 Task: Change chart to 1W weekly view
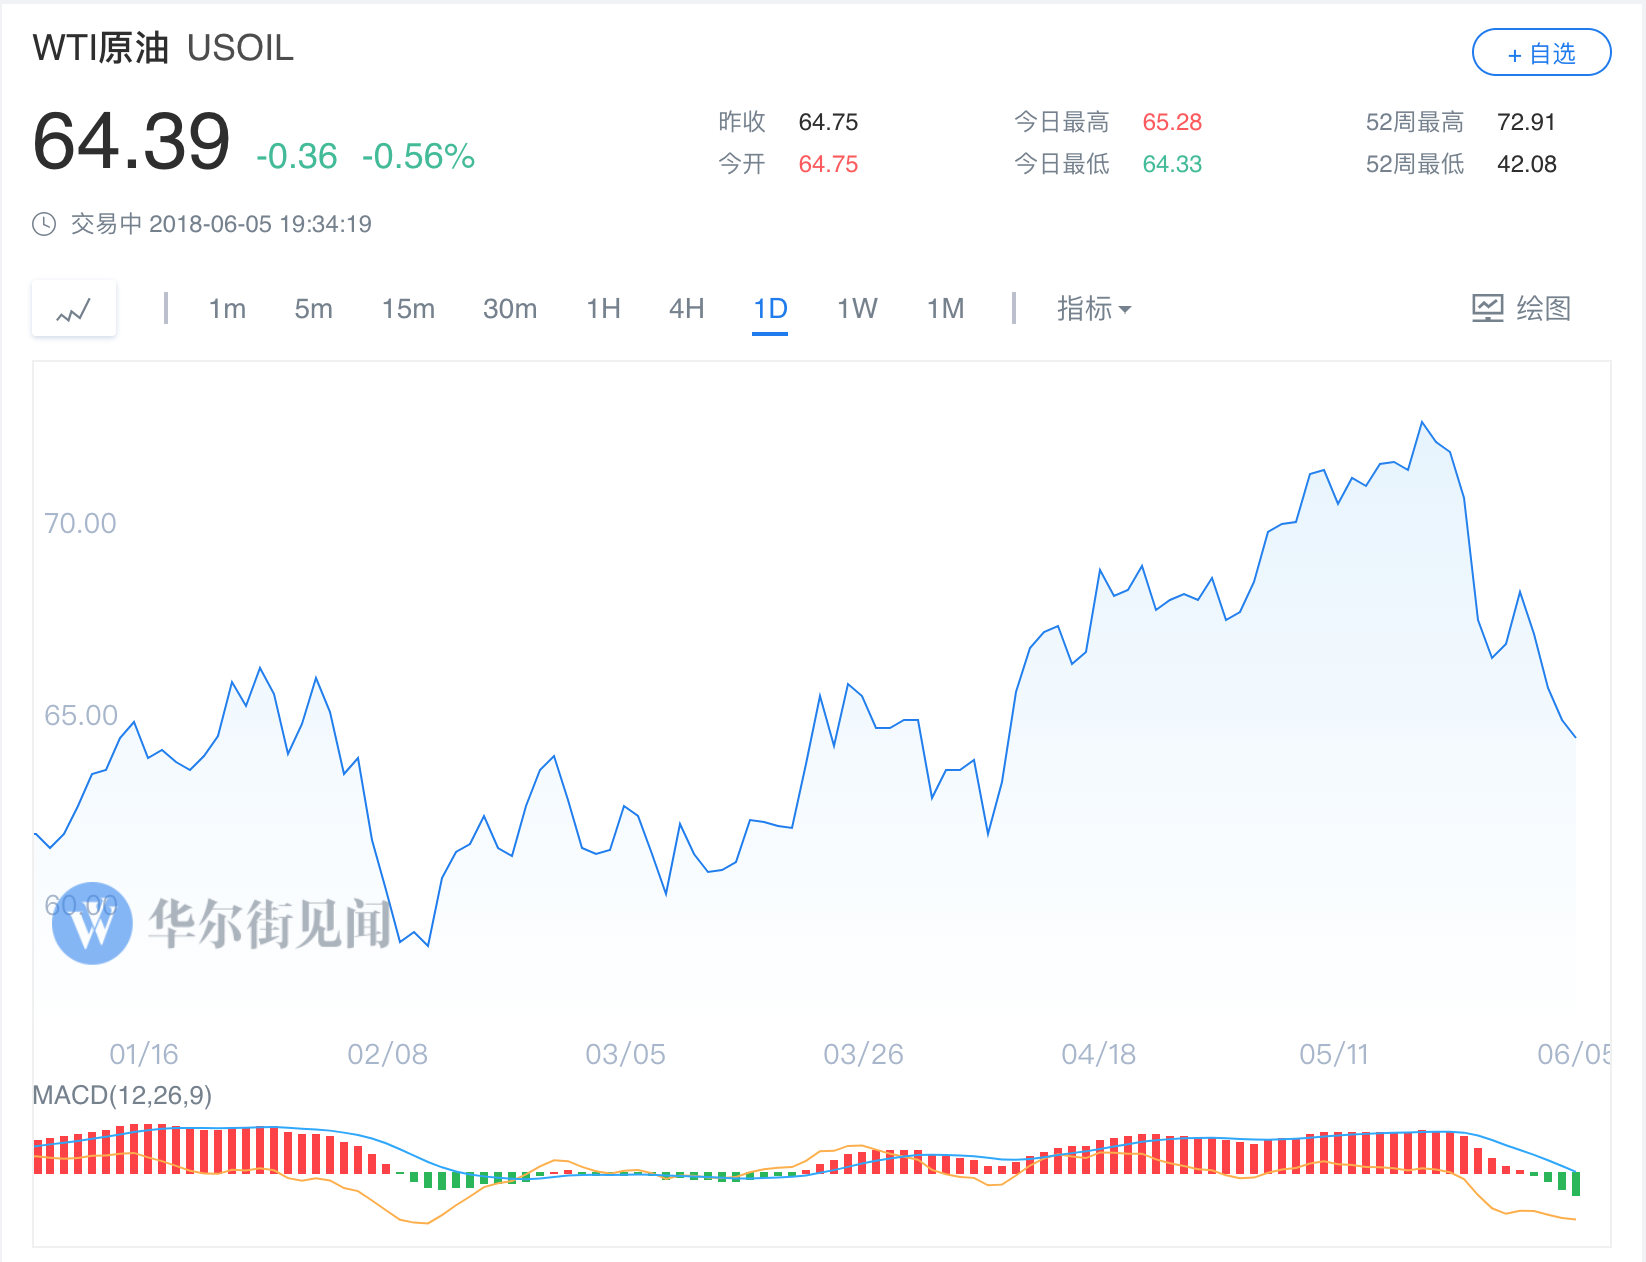(x=857, y=309)
